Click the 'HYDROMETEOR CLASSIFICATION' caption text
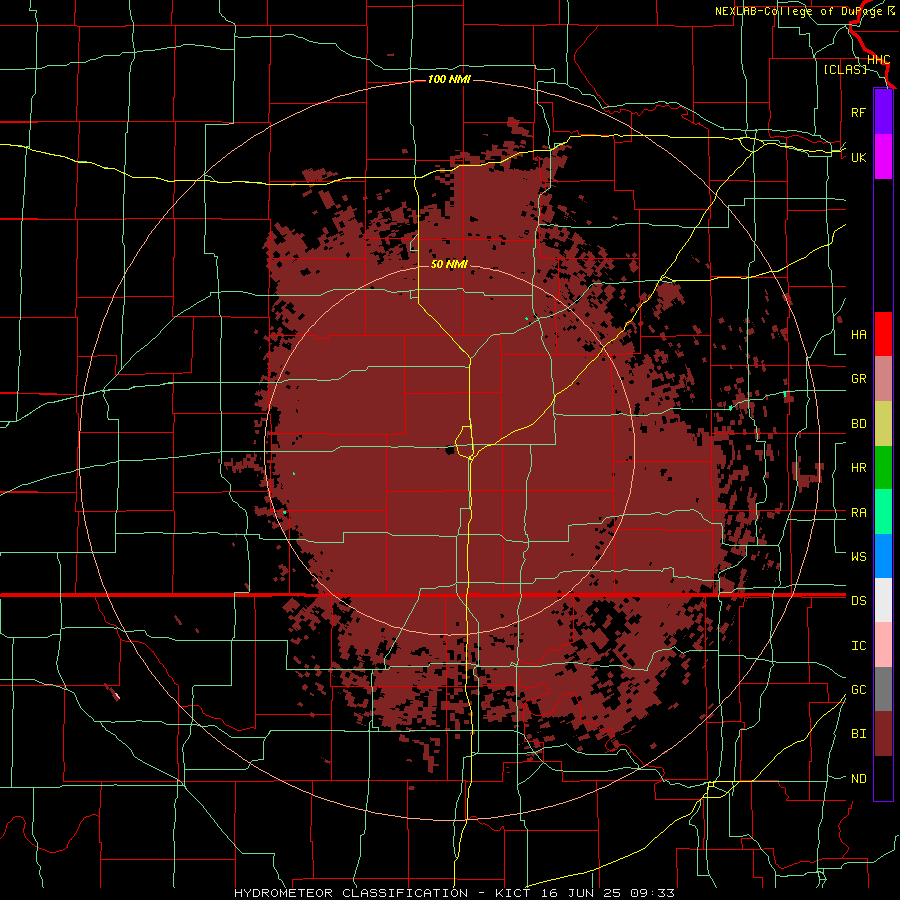The width and height of the screenshot is (900, 900). [x=351, y=893]
